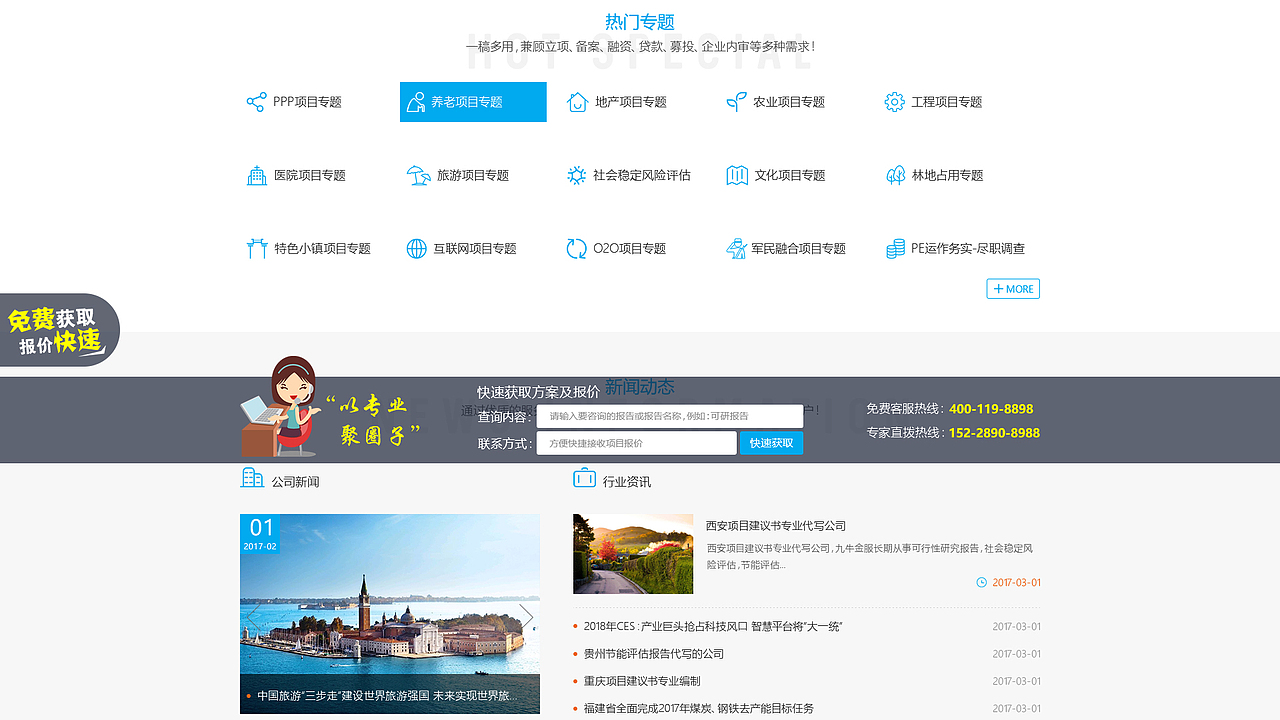Click the 文化项目专题 book icon
Image resolution: width=1280 pixels, height=720 pixels.
(736, 174)
